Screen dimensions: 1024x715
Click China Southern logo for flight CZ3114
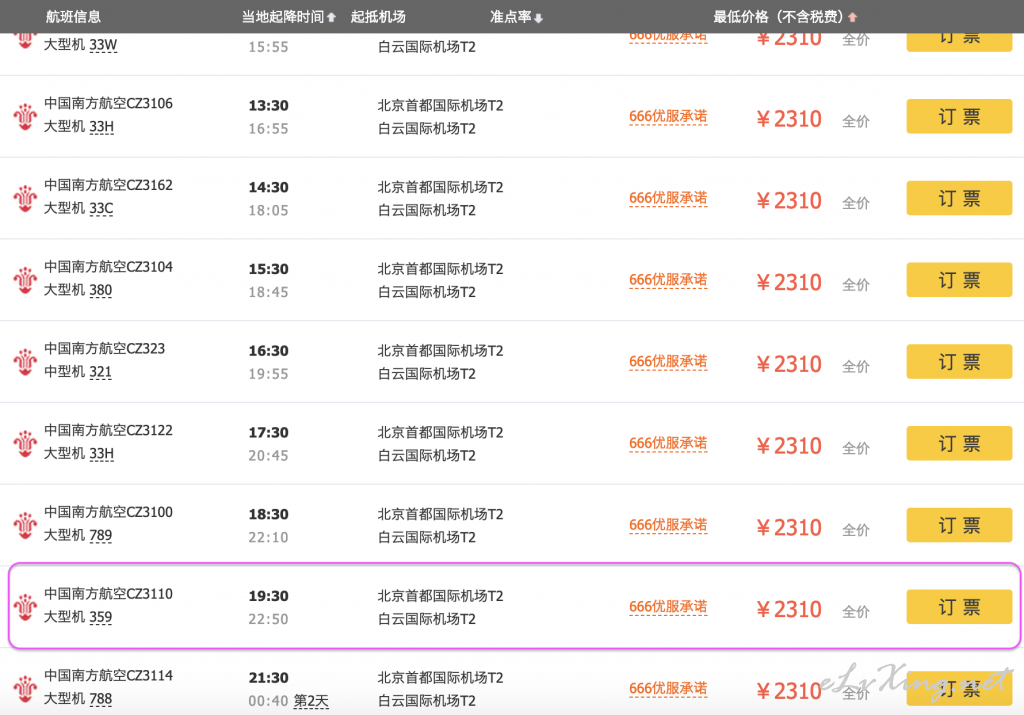[x=25, y=688]
